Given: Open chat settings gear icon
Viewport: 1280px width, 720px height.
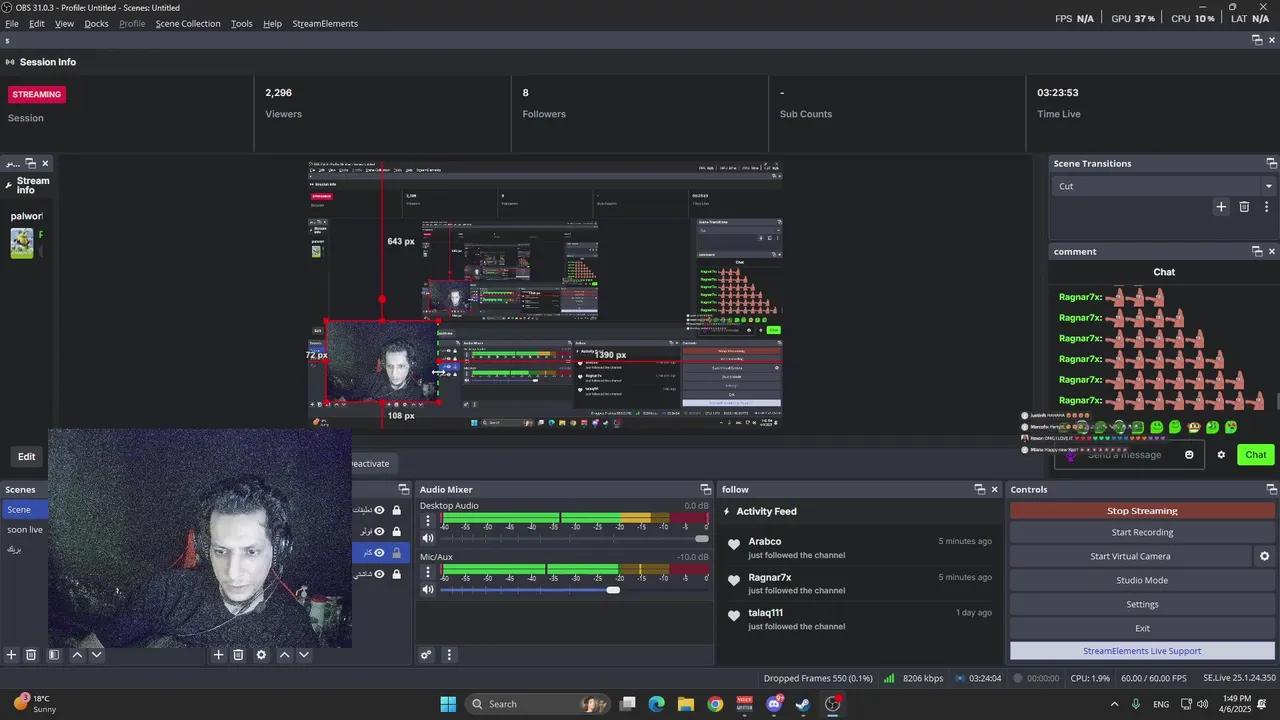Looking at the screenshot, I should click(x=1221, y=455).
